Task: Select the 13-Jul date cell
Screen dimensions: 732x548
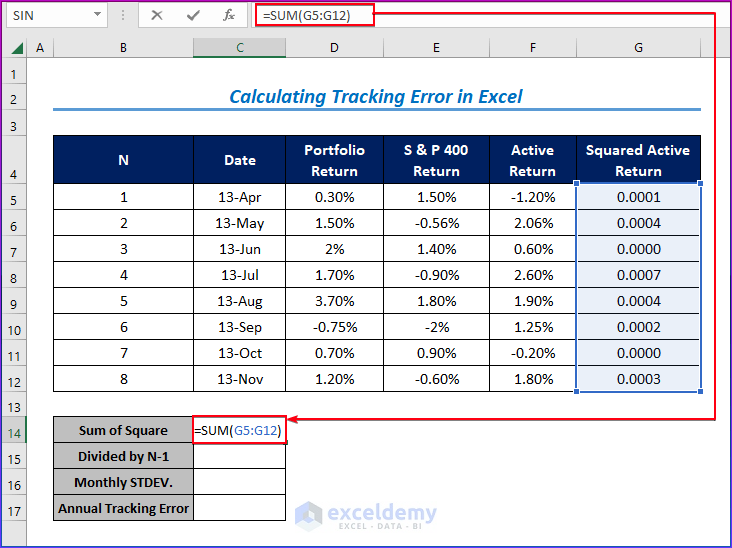Action: tap(239, 275)
